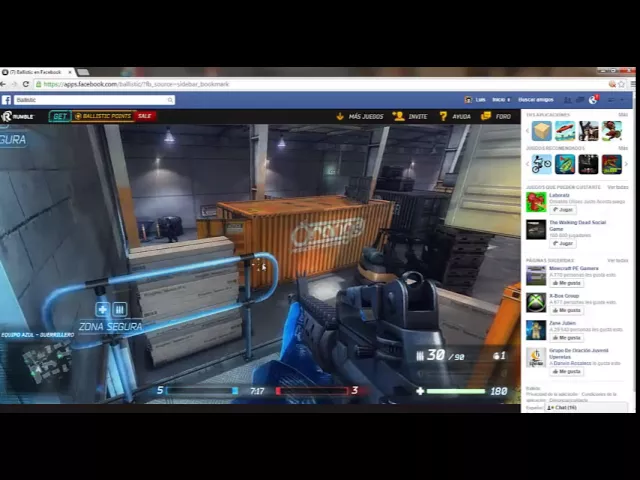This screenshot has width=640, height=480.
Task: Click Ver todas for Páginas Sugeridas
Action: [x=618, y=260]
